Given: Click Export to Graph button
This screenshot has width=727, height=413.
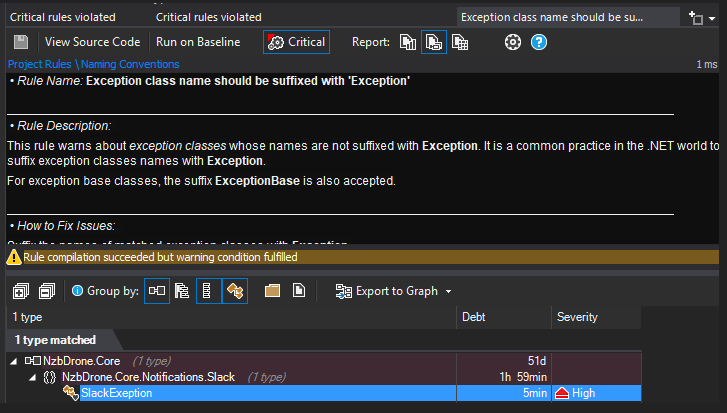Looking at the screenshot, I should 387,291.
